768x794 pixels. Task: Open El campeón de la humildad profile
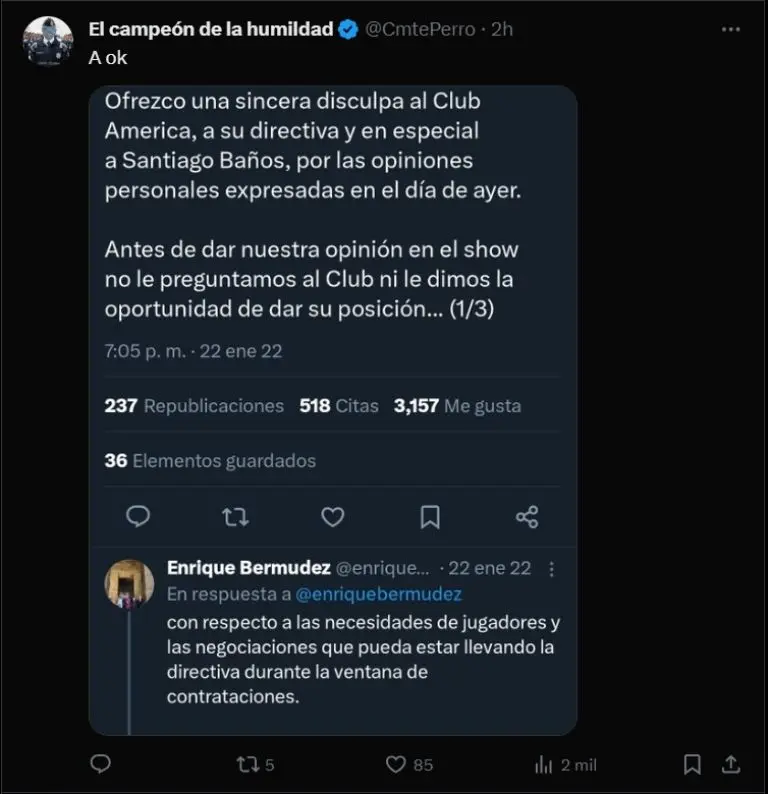210,30
